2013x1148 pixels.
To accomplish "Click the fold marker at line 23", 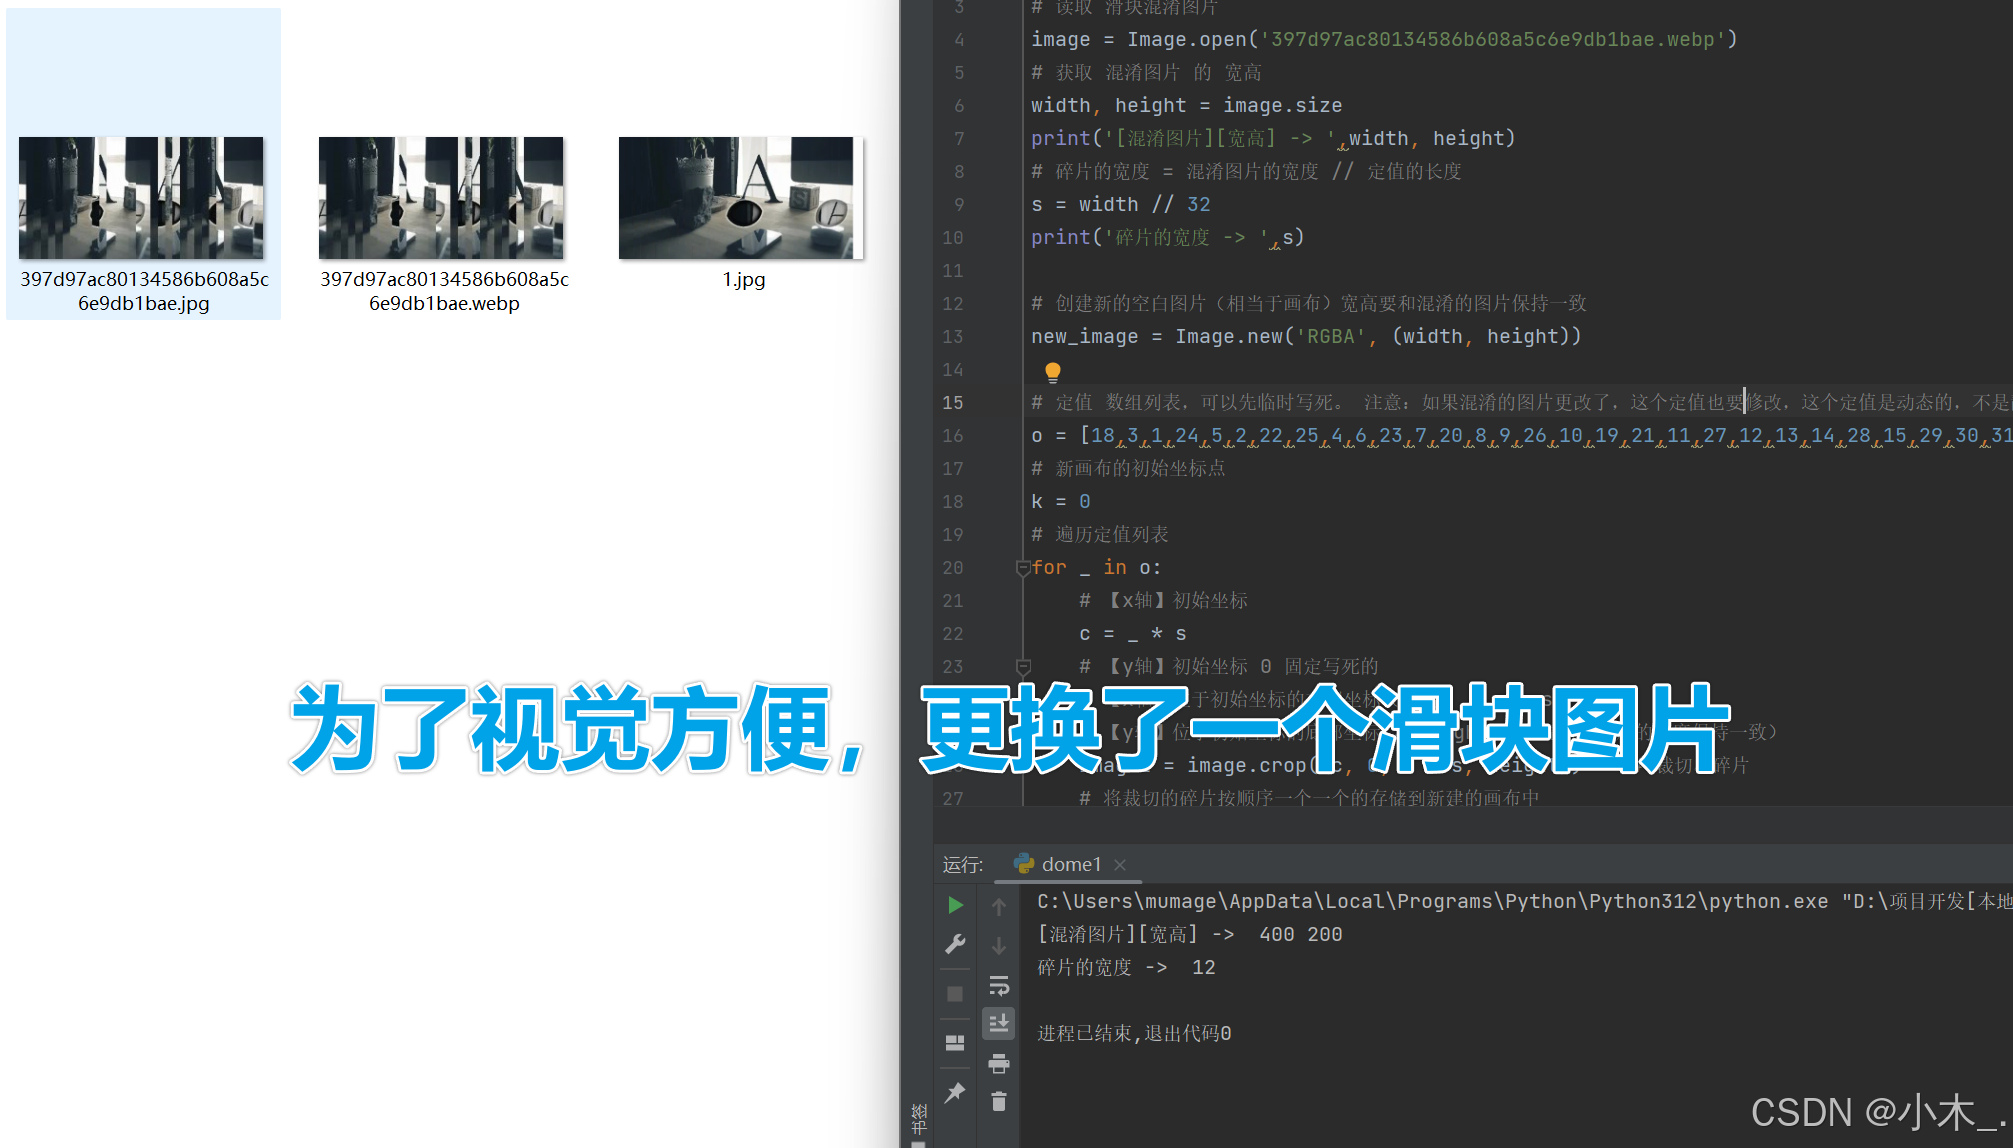I will (1022, 666).
